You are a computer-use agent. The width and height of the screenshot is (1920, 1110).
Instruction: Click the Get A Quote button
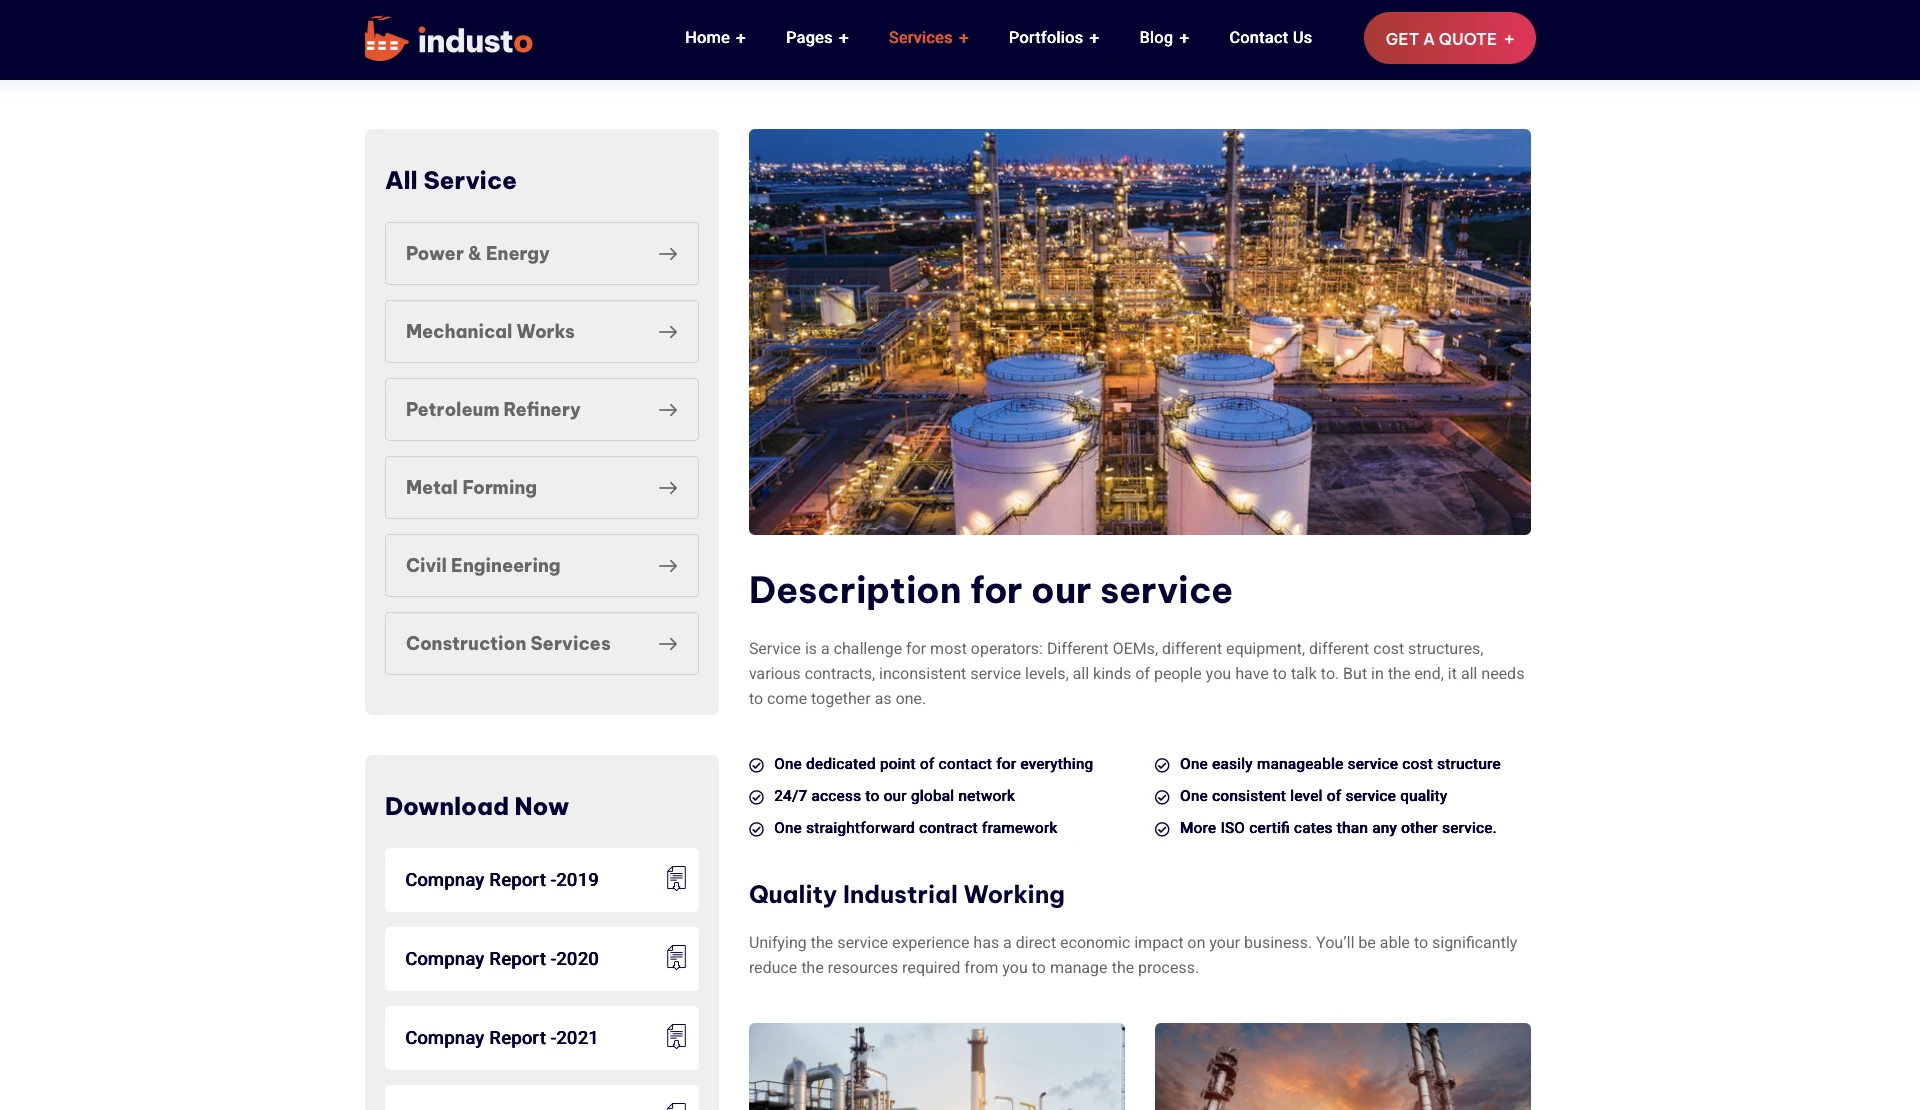click(1449, 38)
